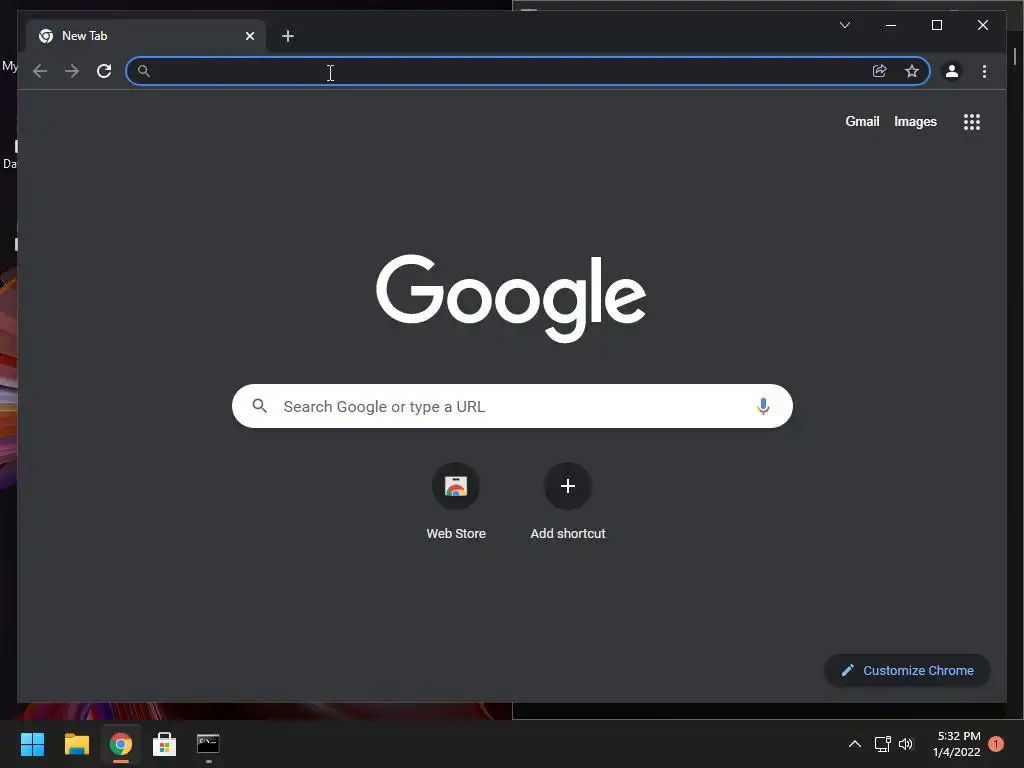Open the terminal app in the taskbar

208,744
